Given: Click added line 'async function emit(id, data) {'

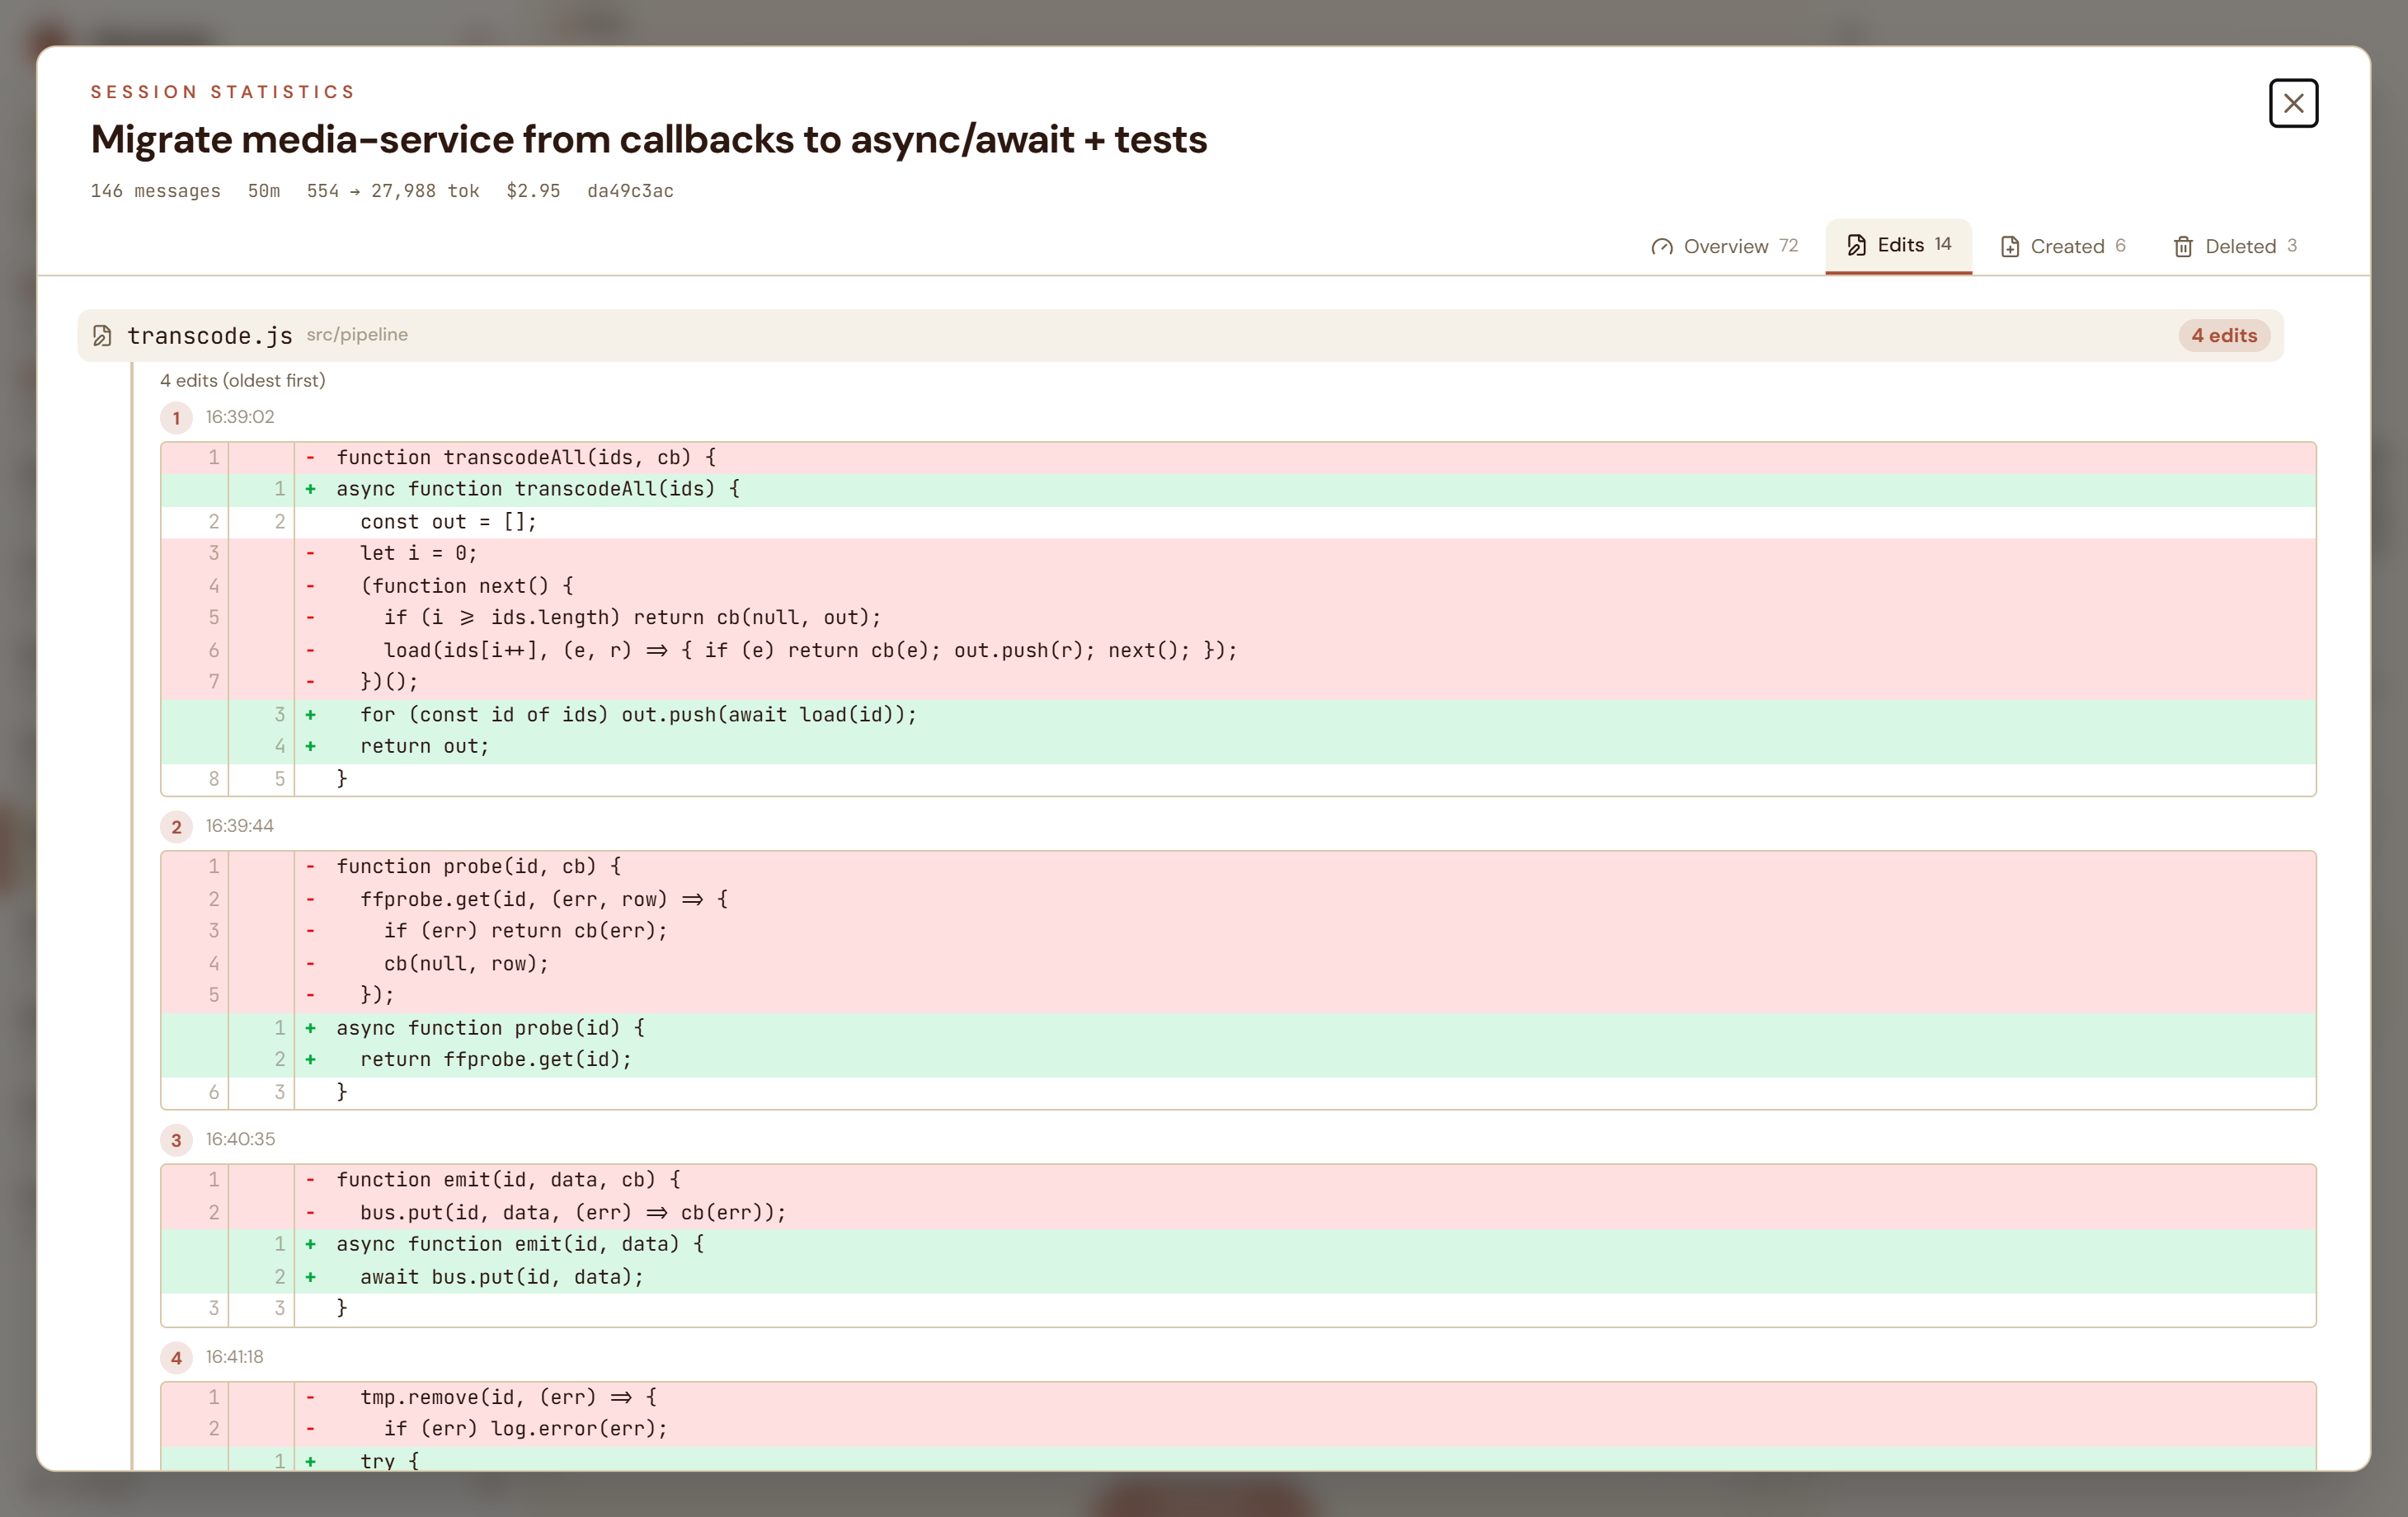Looking at the screenshot, I should click(x=1238, y=1244).
